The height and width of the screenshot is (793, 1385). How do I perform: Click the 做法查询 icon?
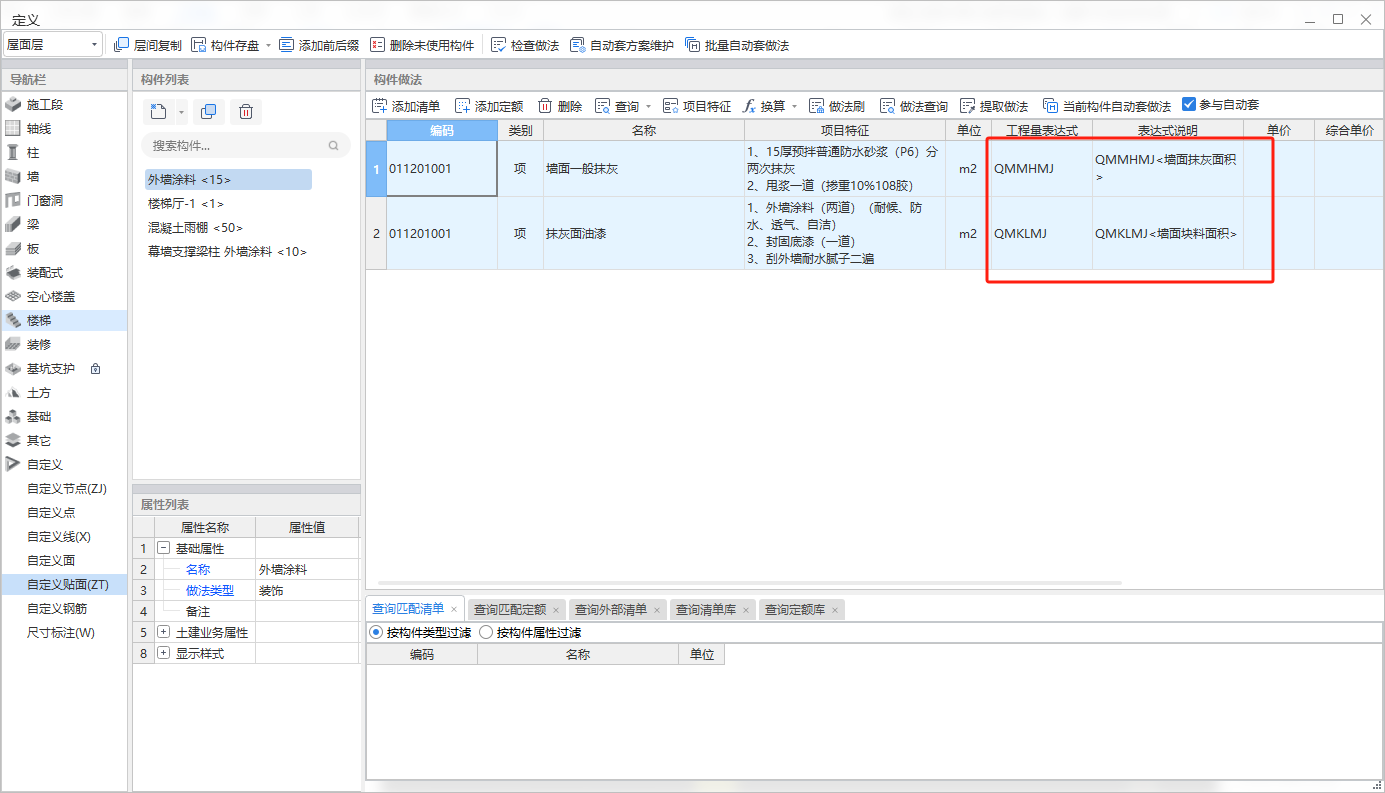click(887, 105)
